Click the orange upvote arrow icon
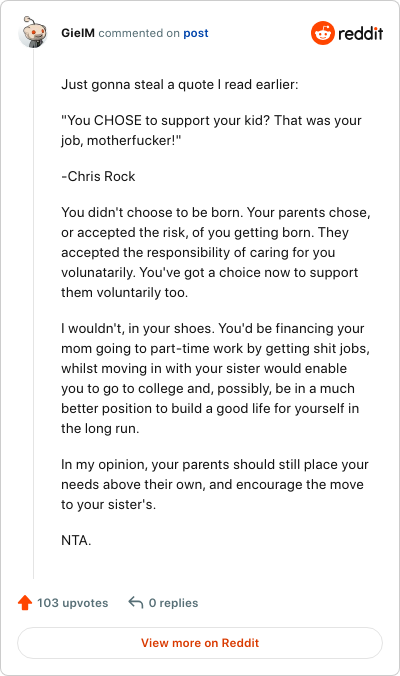Image resolution: width=400 pixels, height=676 pixels. tap(25, 603)
